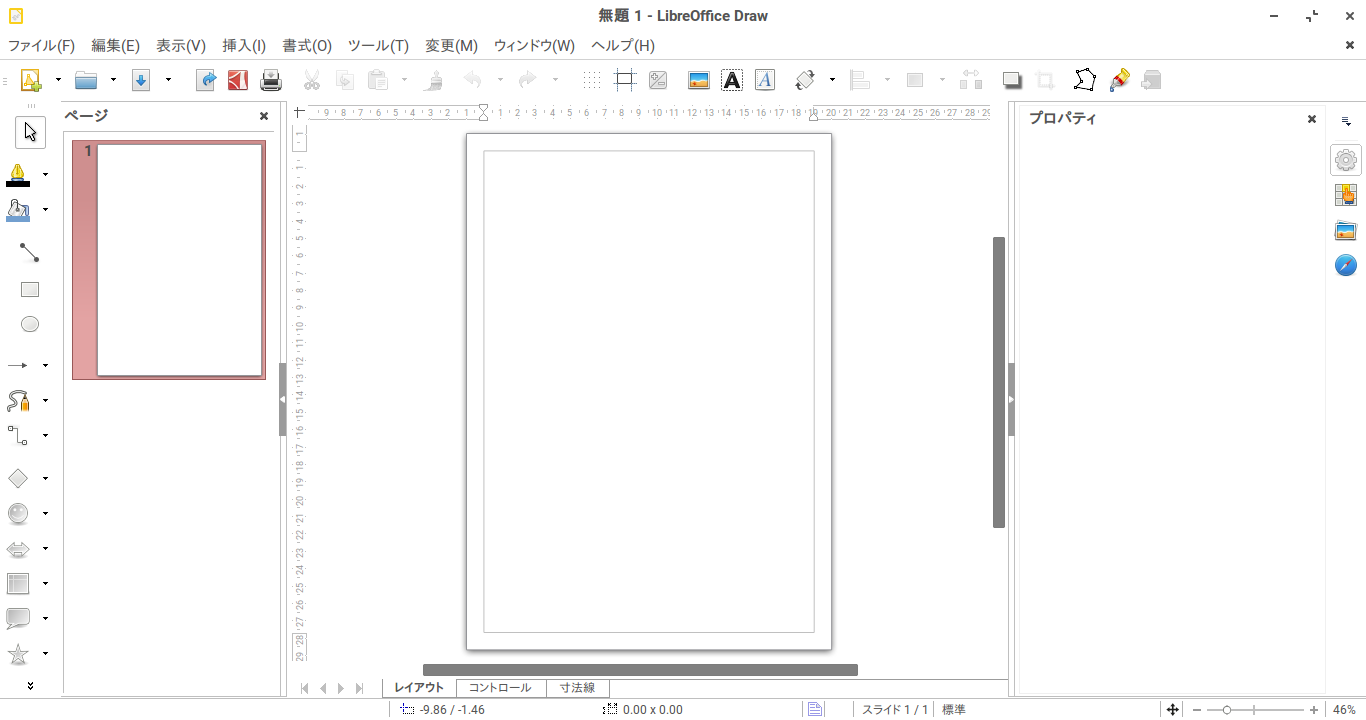This screenshot has width=1366, height=720.
Task: Click the Insert Image toolbar icon
Action: (x=699, y=80)
